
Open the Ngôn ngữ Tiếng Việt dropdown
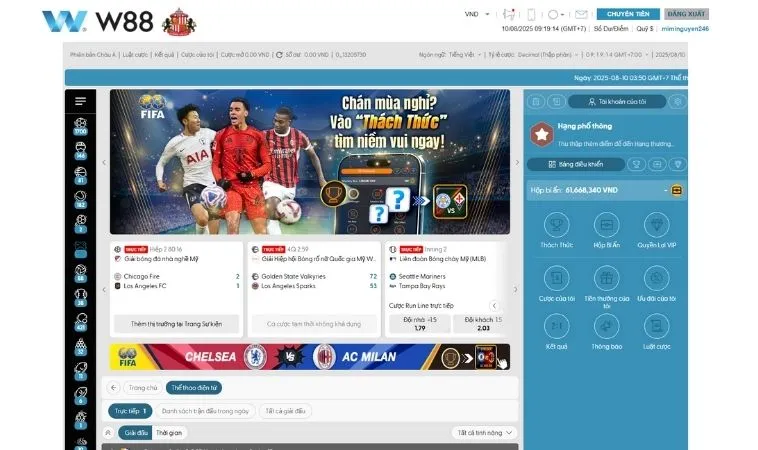pos(450,55)
